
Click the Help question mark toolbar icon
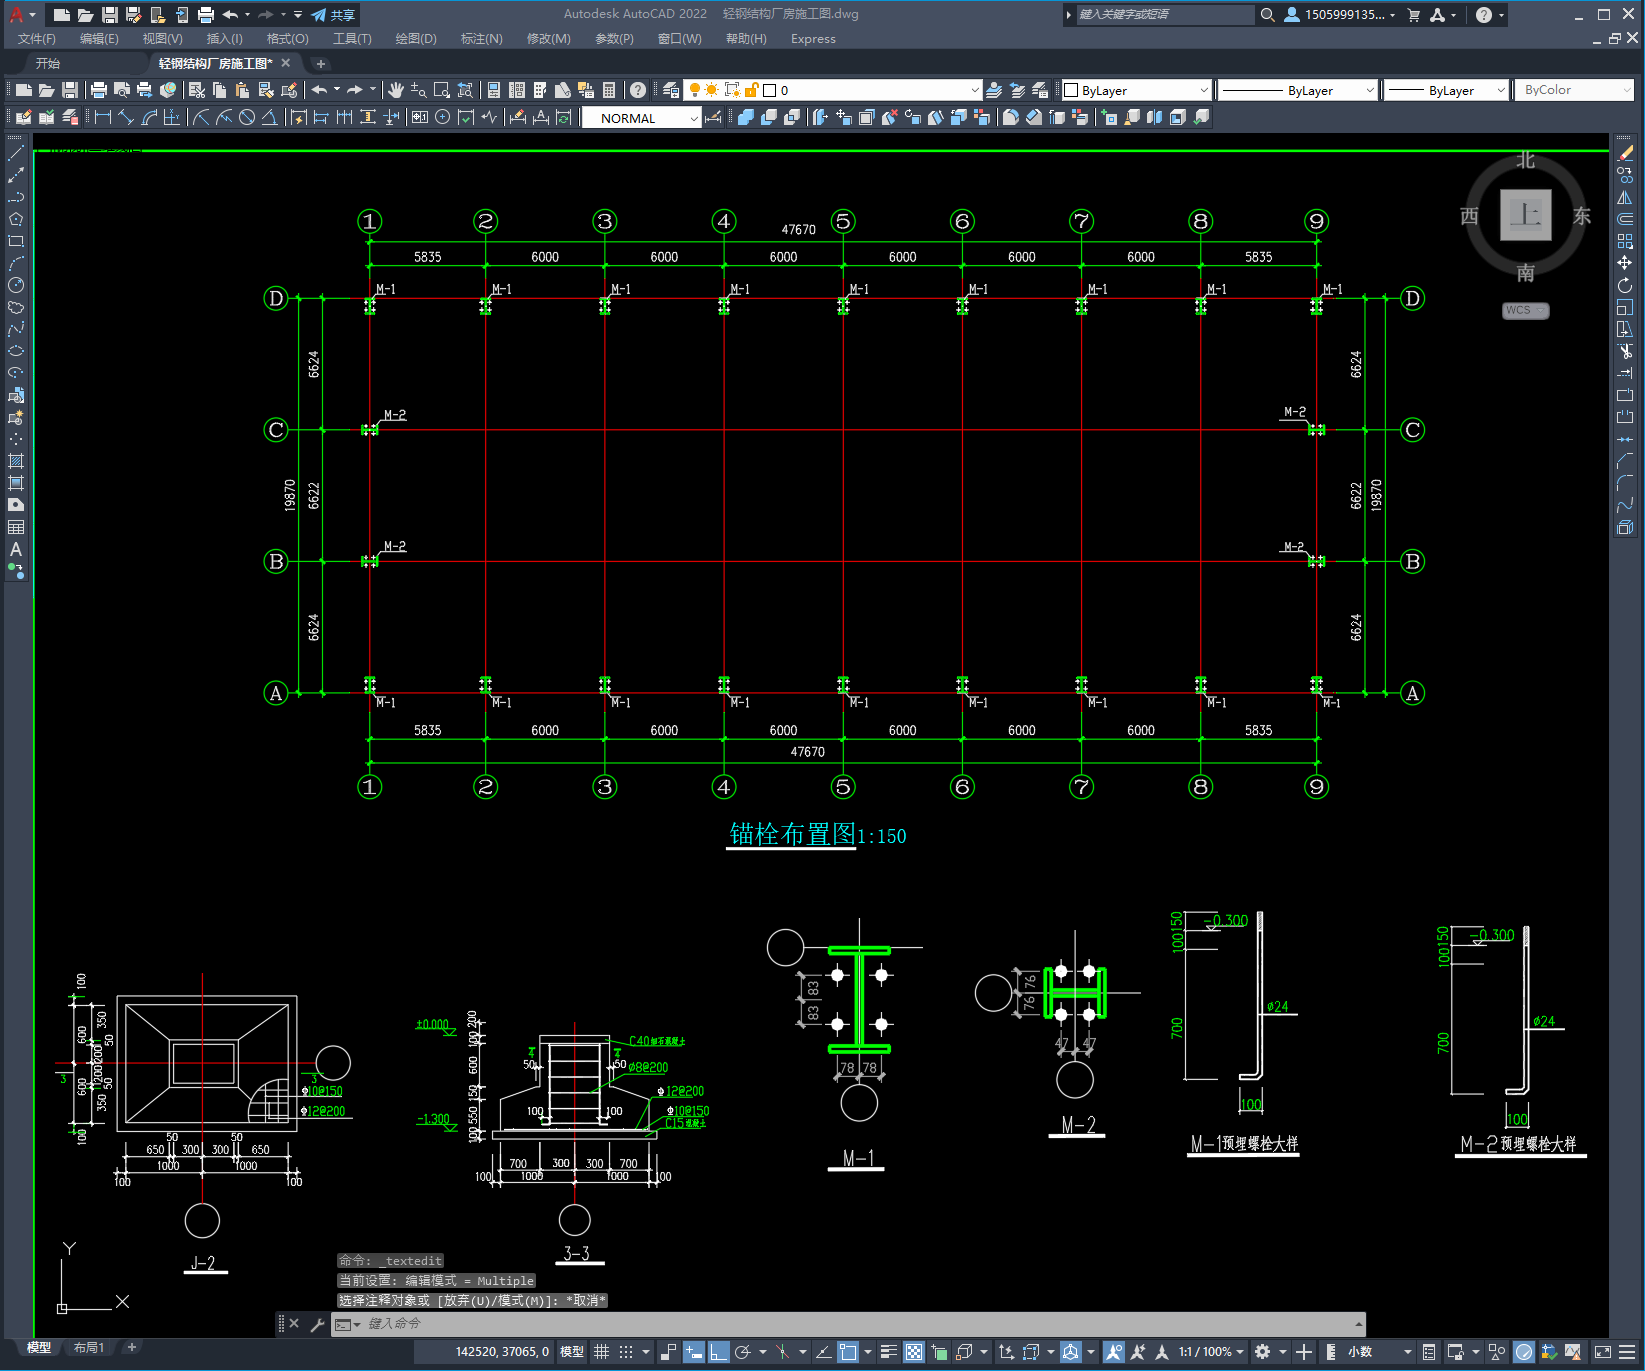(x=638, y=90)
